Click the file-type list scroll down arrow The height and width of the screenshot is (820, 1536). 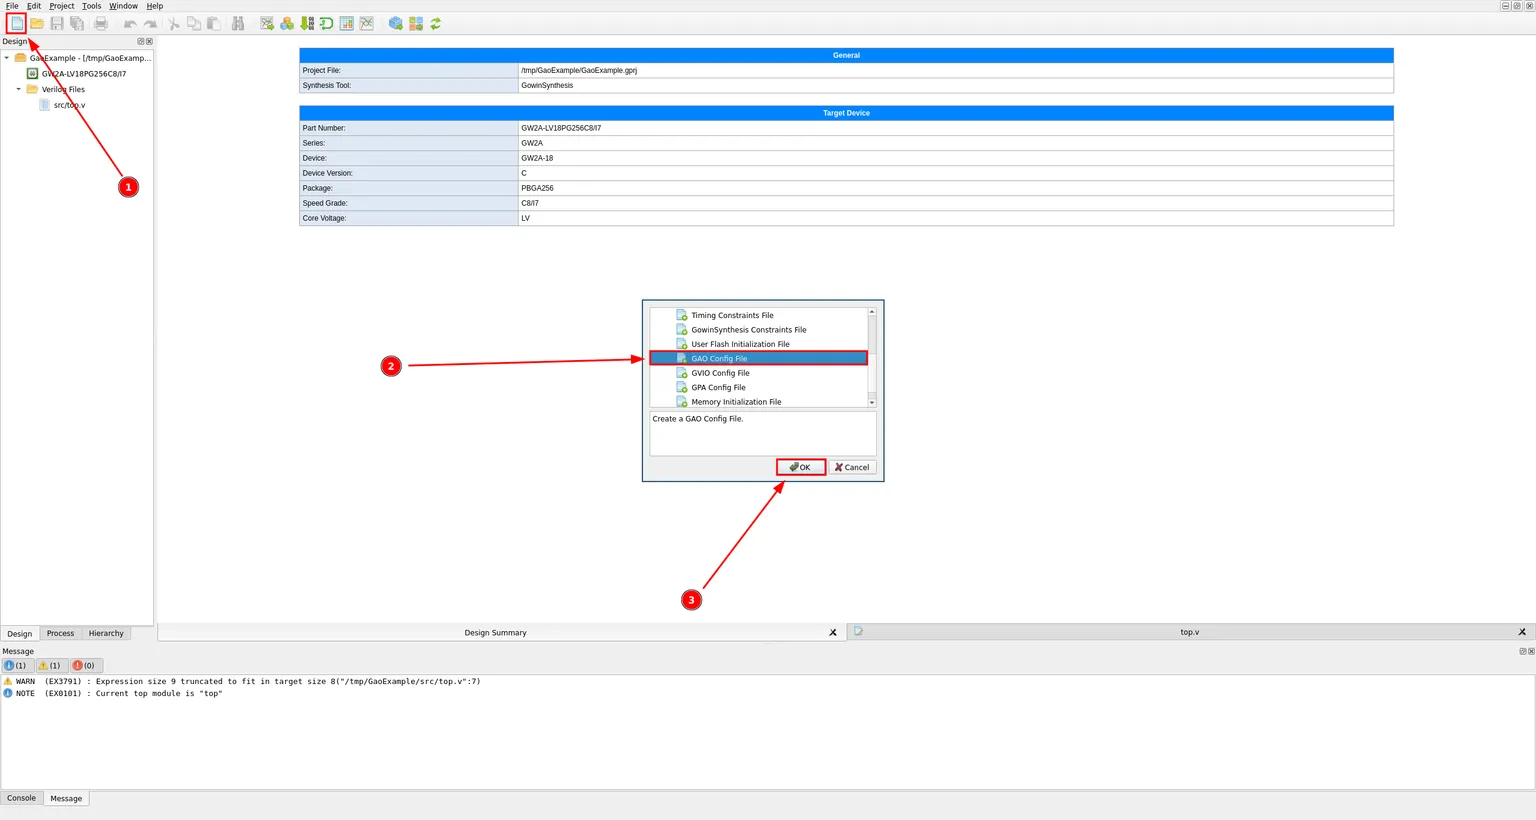(x=872, y=402)
